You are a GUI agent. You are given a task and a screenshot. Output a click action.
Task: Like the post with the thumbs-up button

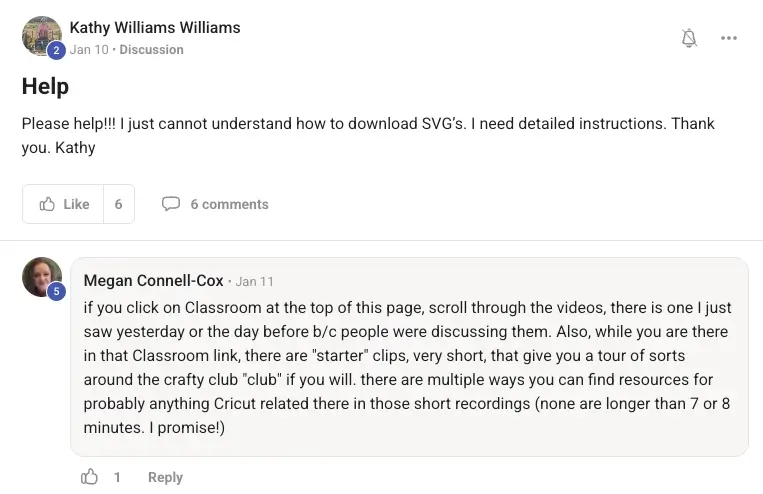tap(64, 204)
